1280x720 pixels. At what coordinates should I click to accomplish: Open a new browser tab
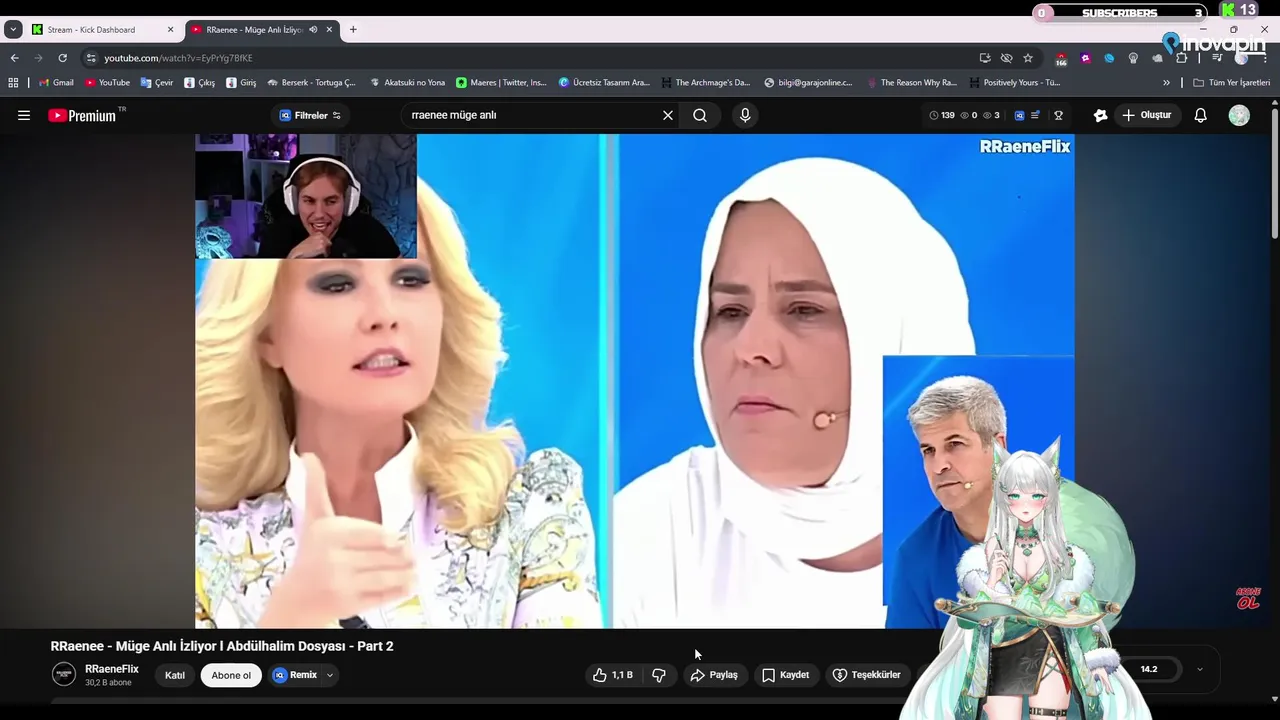coord(353,30)
